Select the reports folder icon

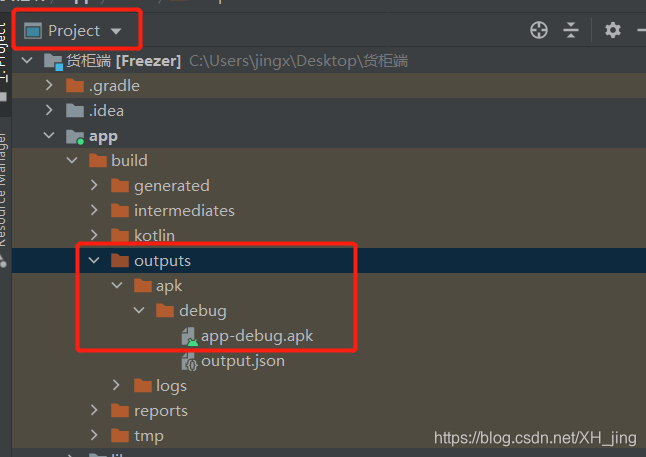pos(120,410)
